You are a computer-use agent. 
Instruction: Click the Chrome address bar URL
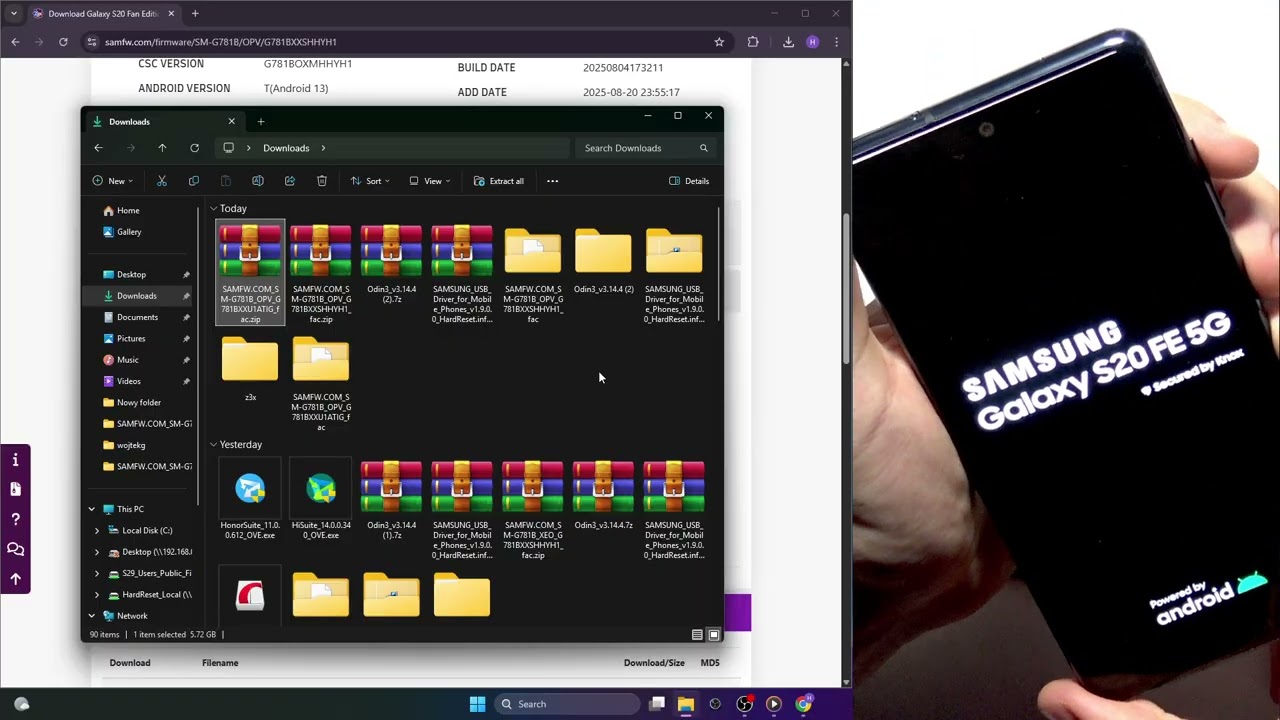pos(221,42)
